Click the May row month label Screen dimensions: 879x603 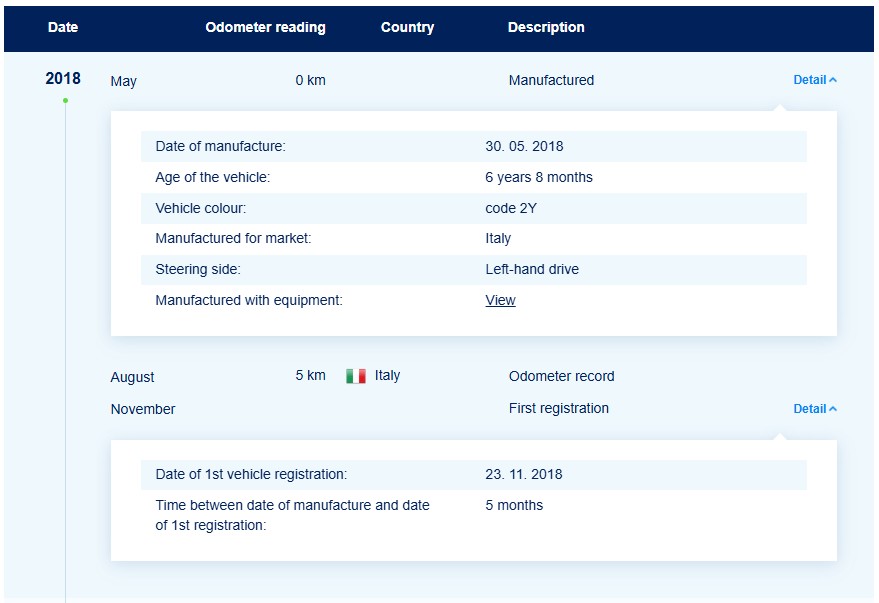click(123, 81)
